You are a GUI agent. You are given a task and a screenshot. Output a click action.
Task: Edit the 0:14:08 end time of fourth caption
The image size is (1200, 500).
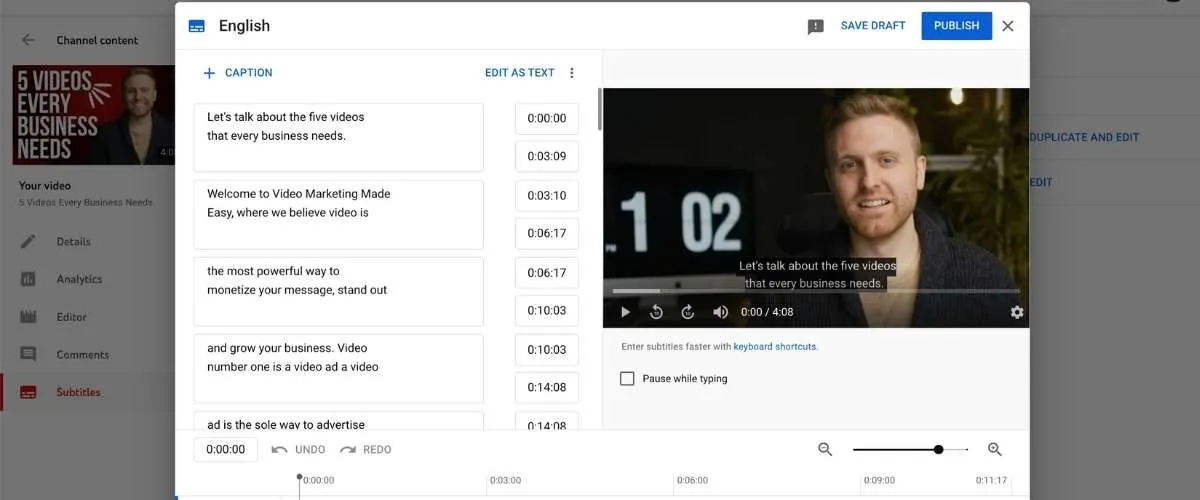point(547,387)
